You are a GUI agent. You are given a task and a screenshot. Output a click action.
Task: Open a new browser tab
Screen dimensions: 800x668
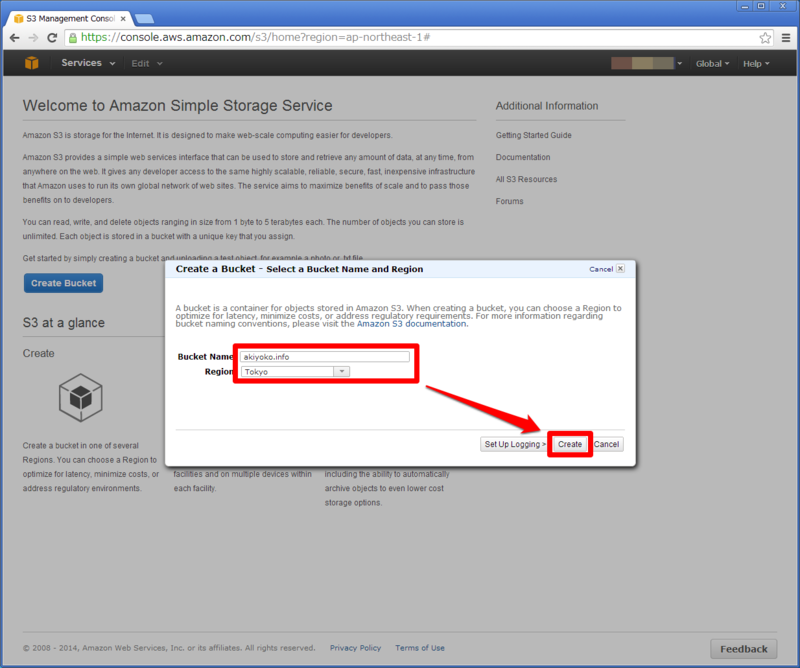(x=144, y=19)
